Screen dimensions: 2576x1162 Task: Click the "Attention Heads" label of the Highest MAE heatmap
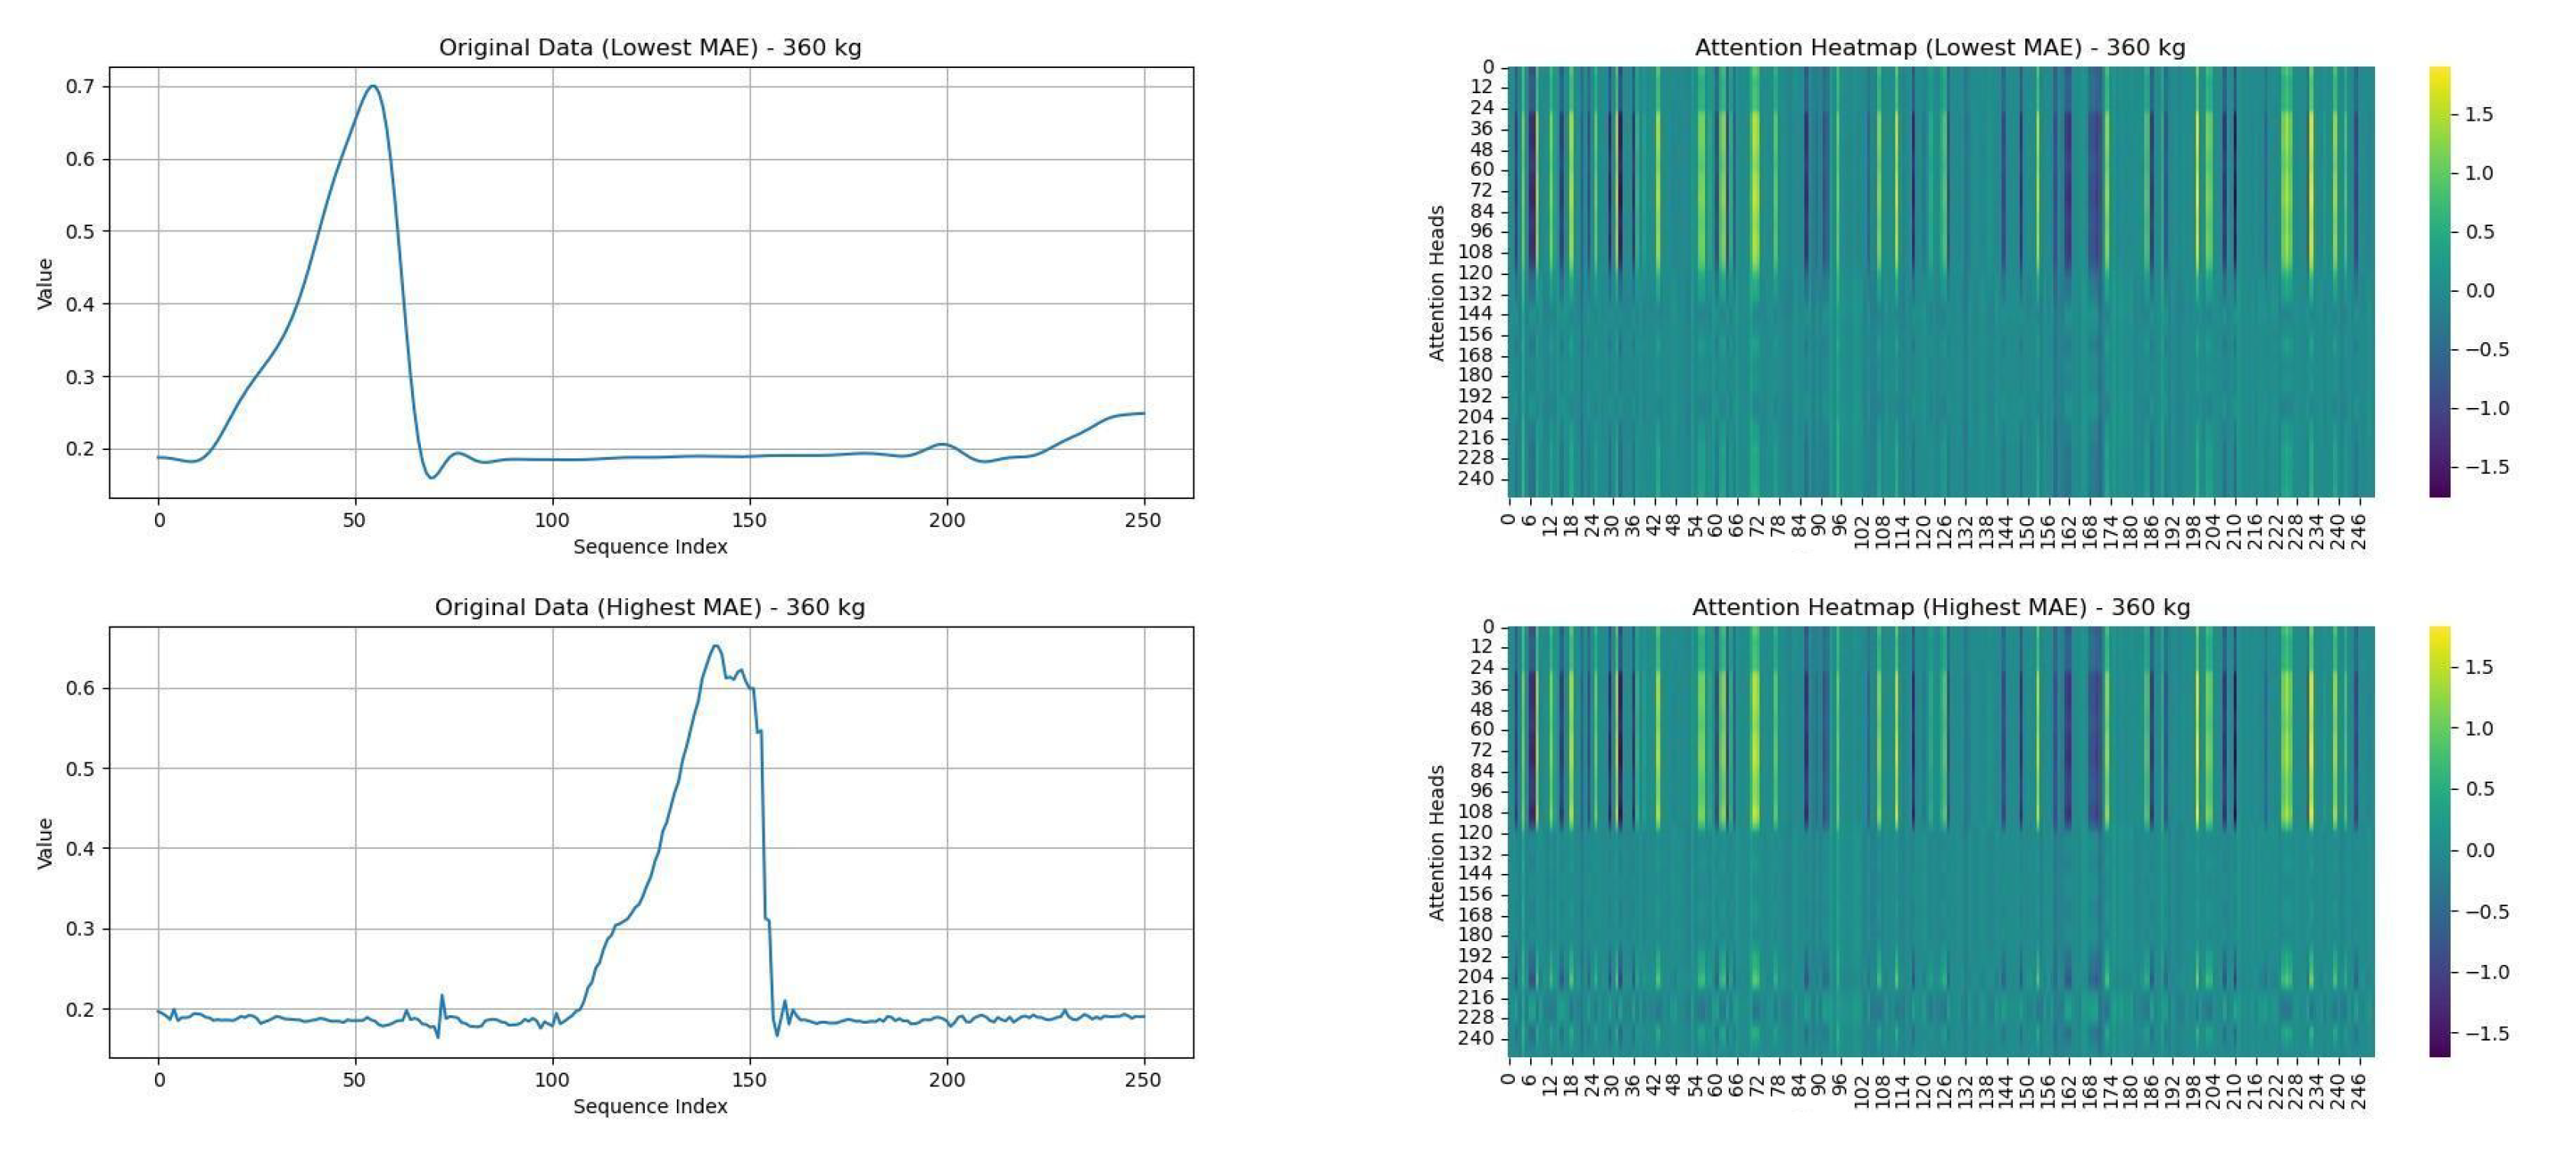tap(1437, 843)
